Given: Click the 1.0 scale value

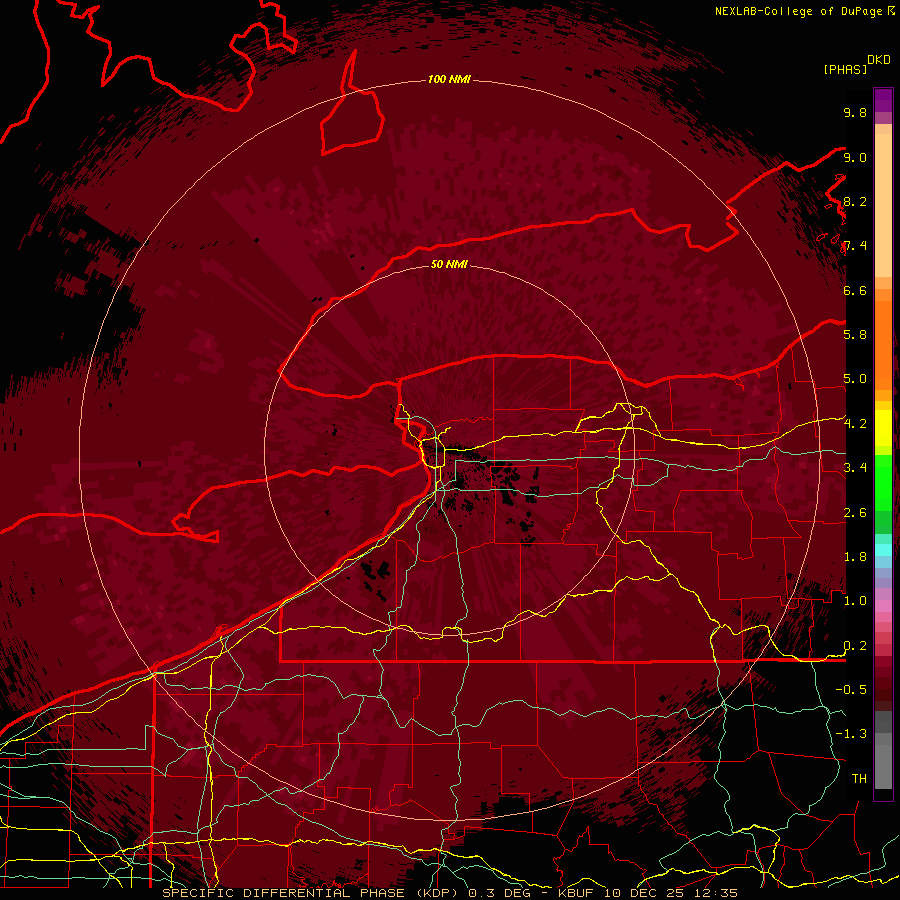Looking at the screenshot, I should coord(855,601).
